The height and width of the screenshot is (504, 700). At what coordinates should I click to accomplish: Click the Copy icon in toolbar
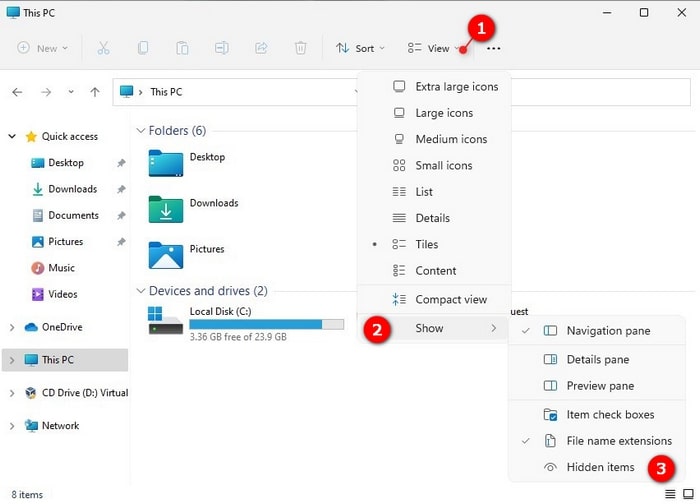pos(143,48)
